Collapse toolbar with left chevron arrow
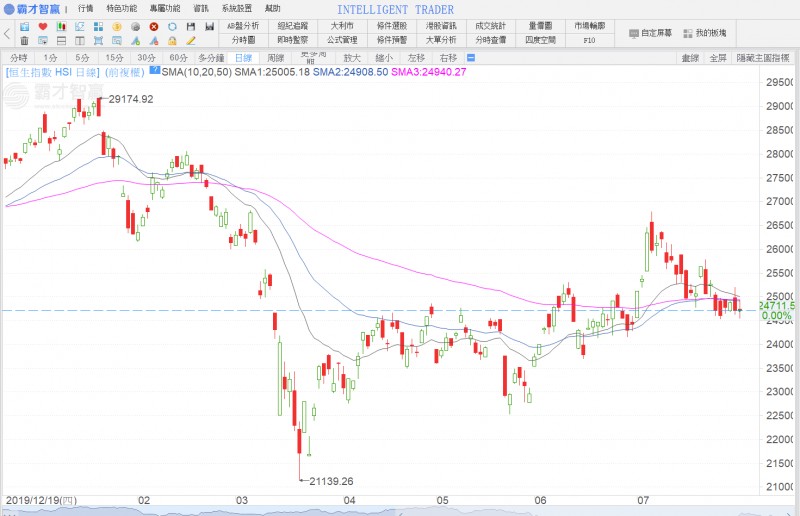 click(x=7, y=33)
